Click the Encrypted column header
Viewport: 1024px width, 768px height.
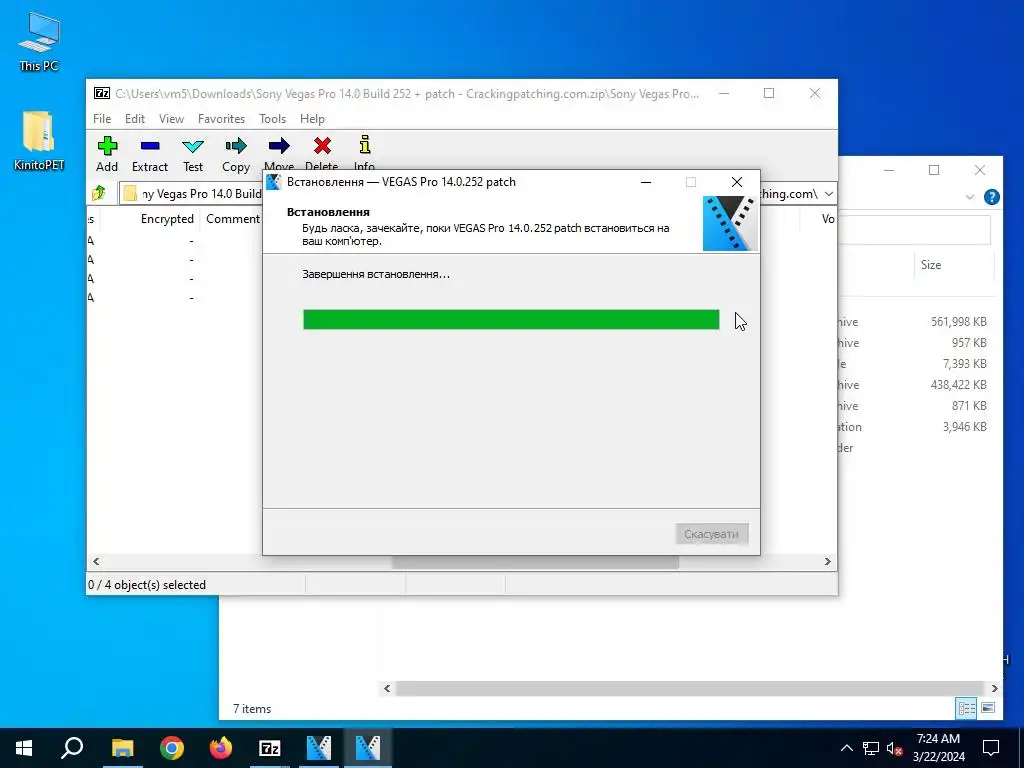tap(167, 219)
